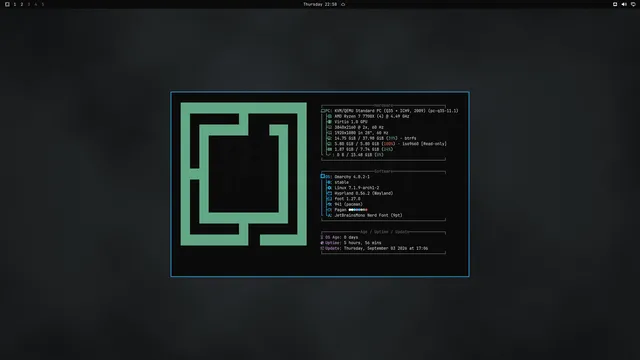Click the rightmost tray icon after speaker

click(633, 4)
